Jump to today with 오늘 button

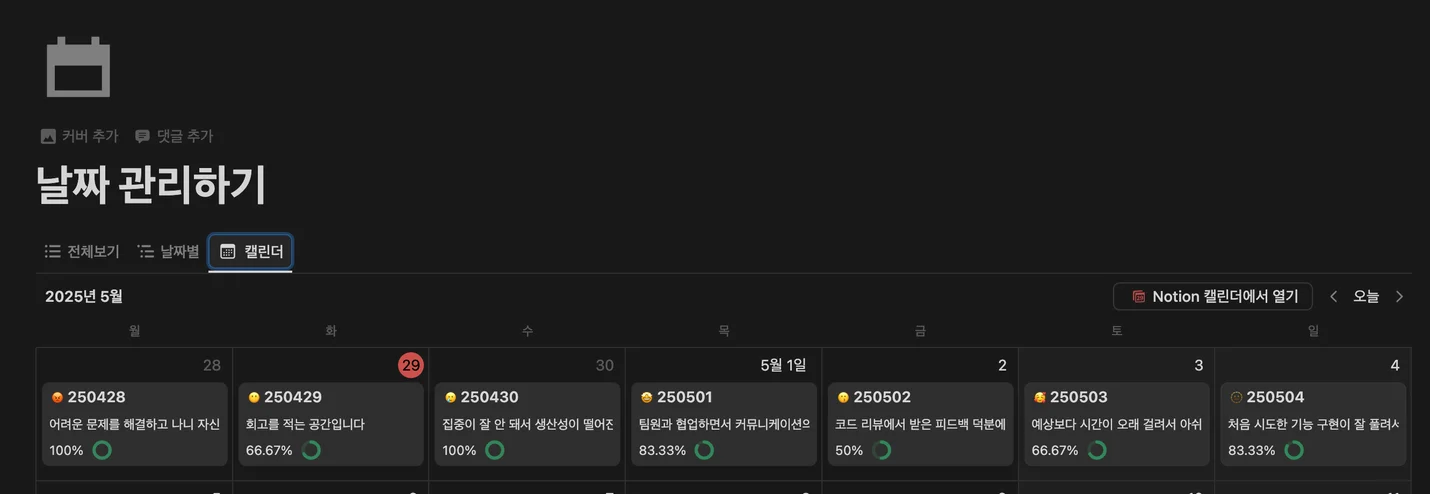[1366, 296]
